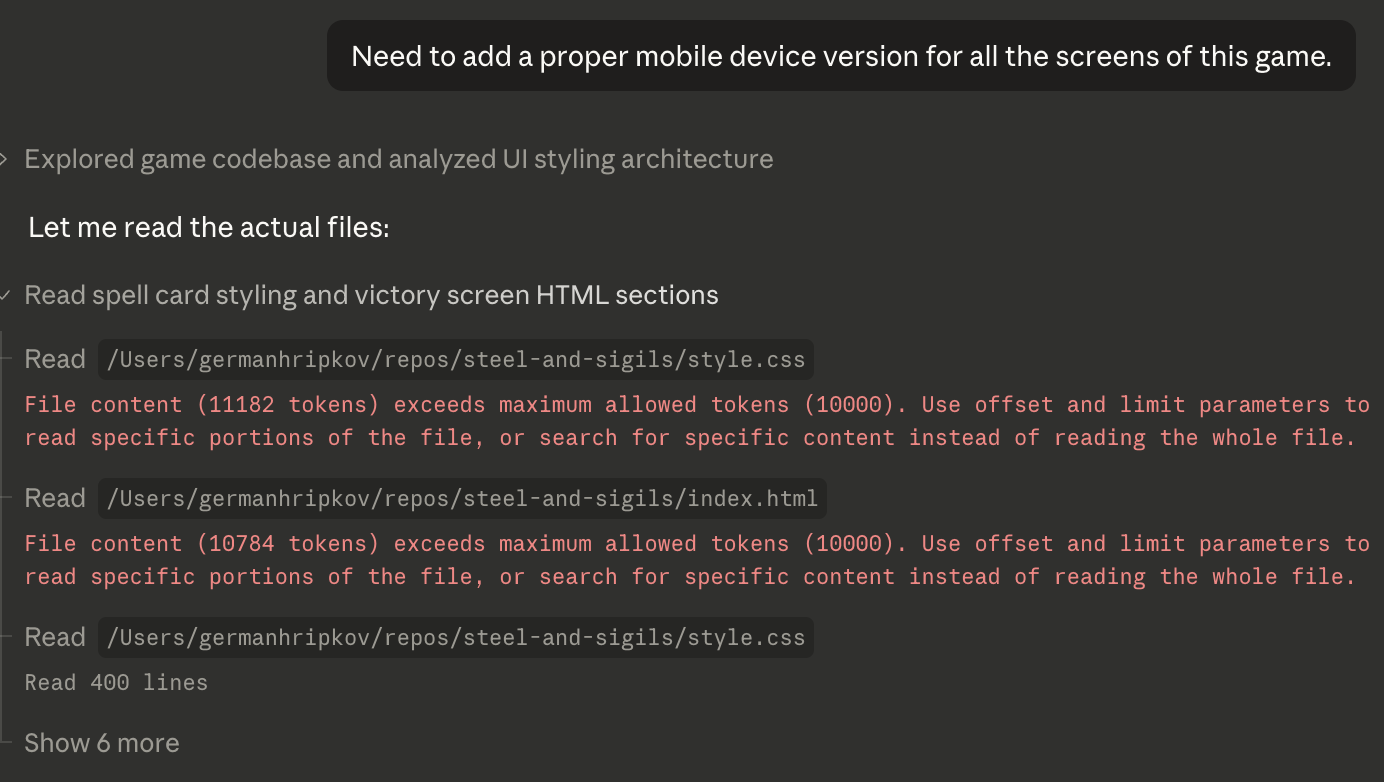Click the 'Read' label beside index.html

(x=55, y=498)
